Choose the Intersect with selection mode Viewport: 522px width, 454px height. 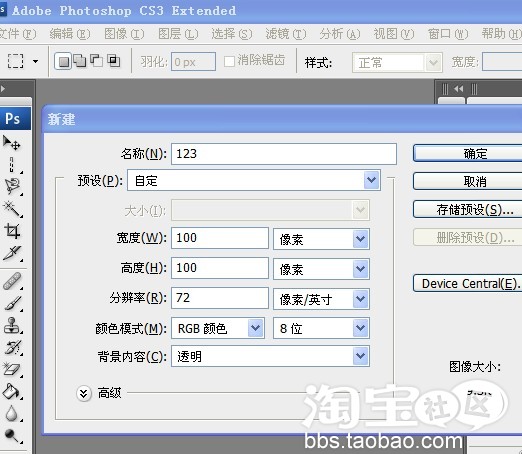pyautogui.click(x=114, y=61)
